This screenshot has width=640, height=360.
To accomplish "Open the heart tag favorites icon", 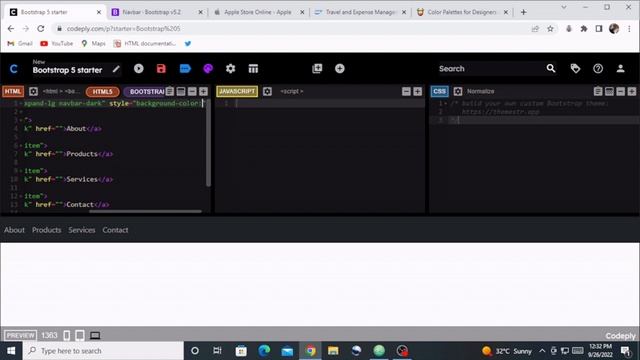I will (576, 69).
